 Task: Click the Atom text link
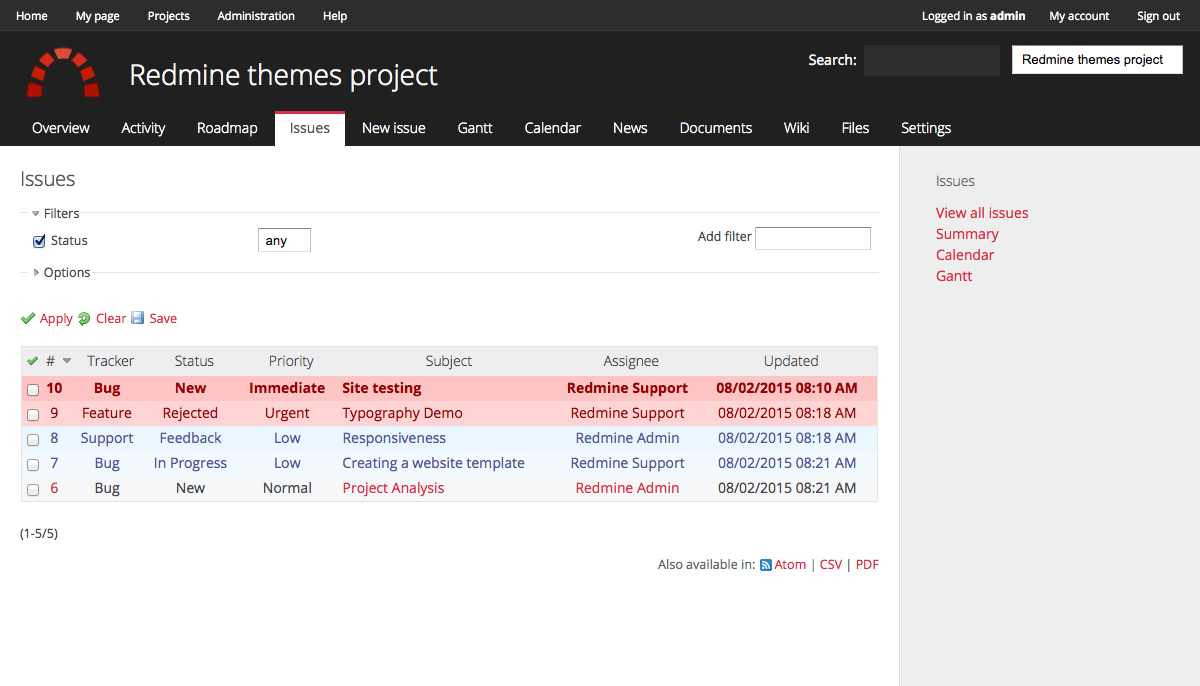(790, 565)
